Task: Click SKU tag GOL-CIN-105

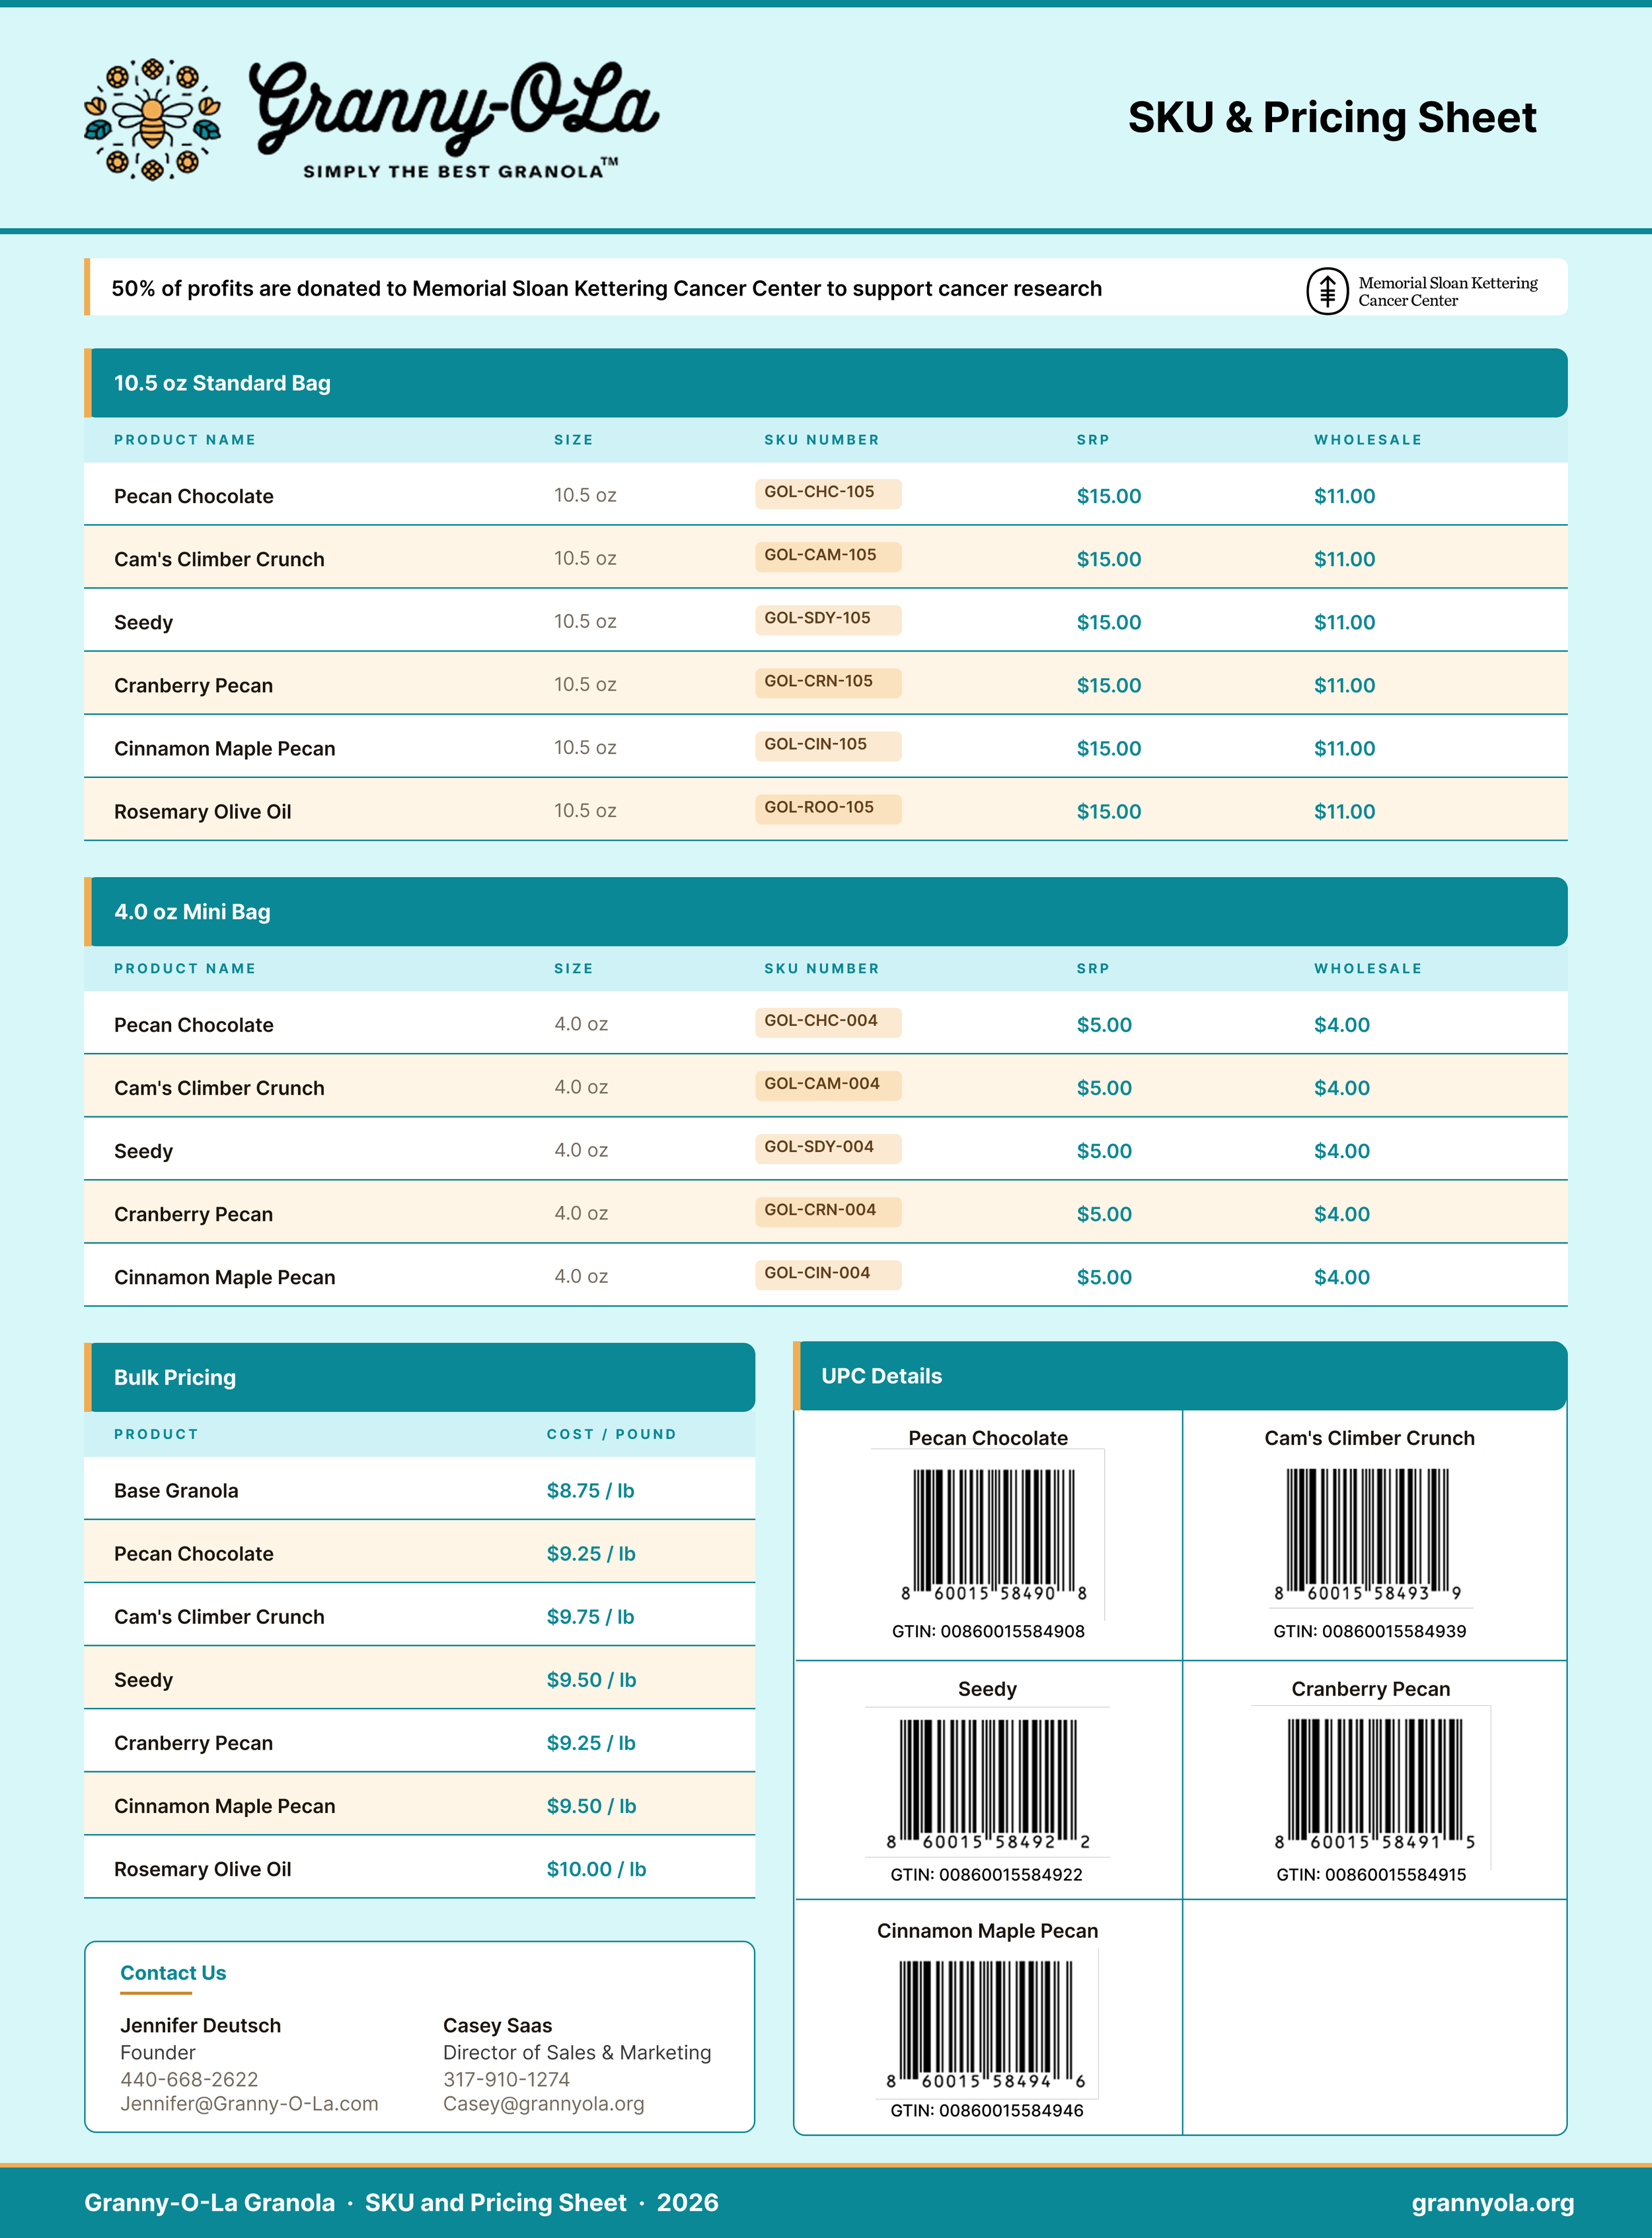Action: click(x=828, y=745)
